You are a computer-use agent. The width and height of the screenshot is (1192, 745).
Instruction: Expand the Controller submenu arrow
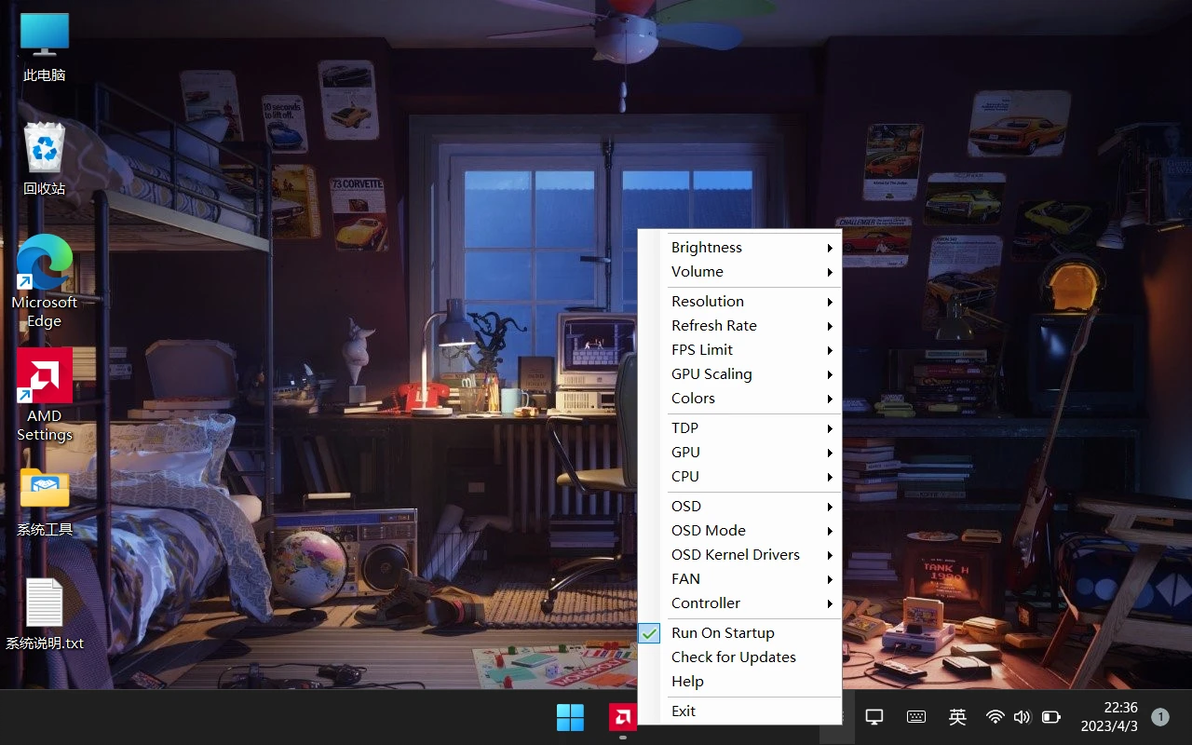[x=830, y=604]
